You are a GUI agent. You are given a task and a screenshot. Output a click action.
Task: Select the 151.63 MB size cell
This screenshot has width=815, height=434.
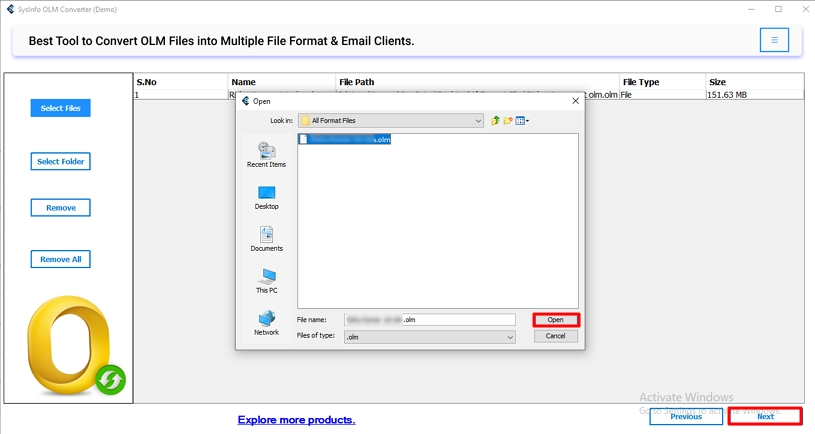point(755,95)
